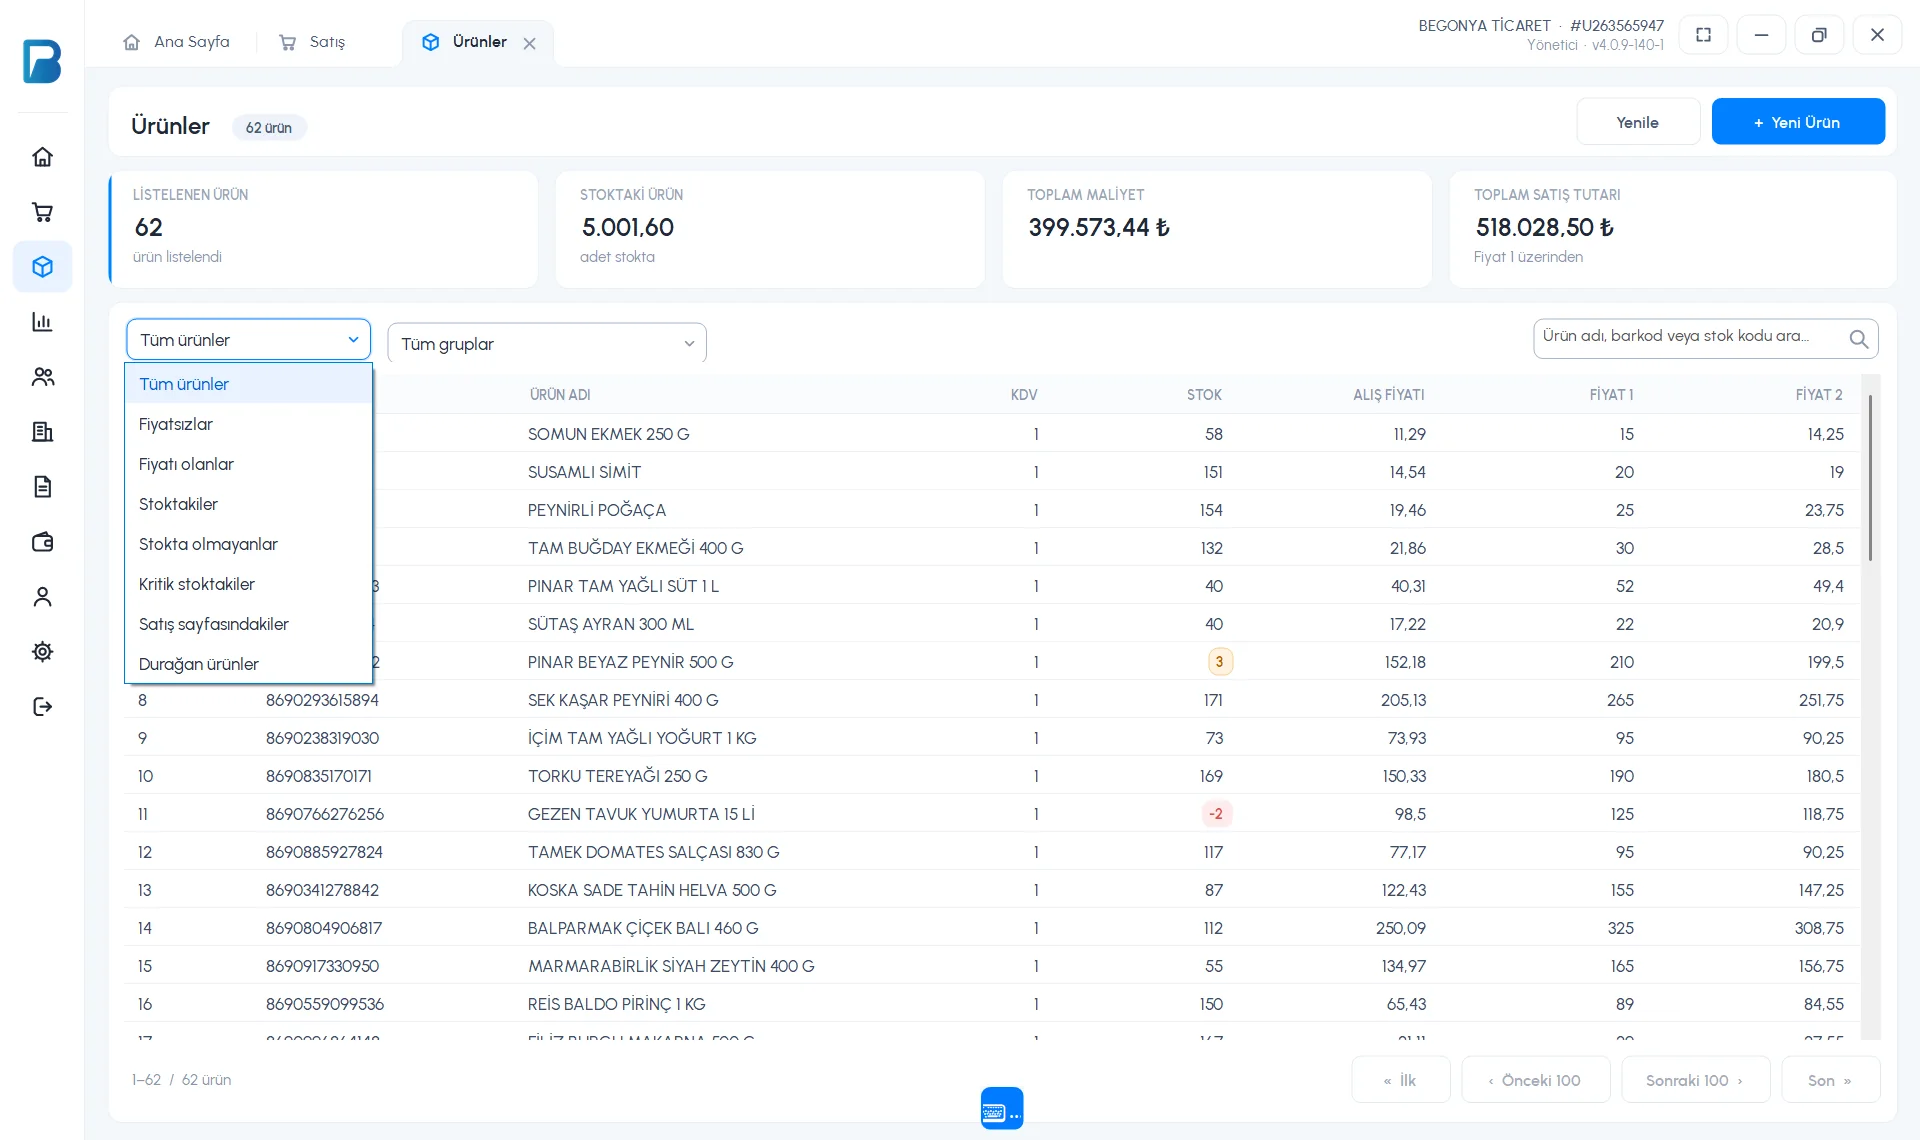Click the Yeni Ürün button

(1798, 122)
